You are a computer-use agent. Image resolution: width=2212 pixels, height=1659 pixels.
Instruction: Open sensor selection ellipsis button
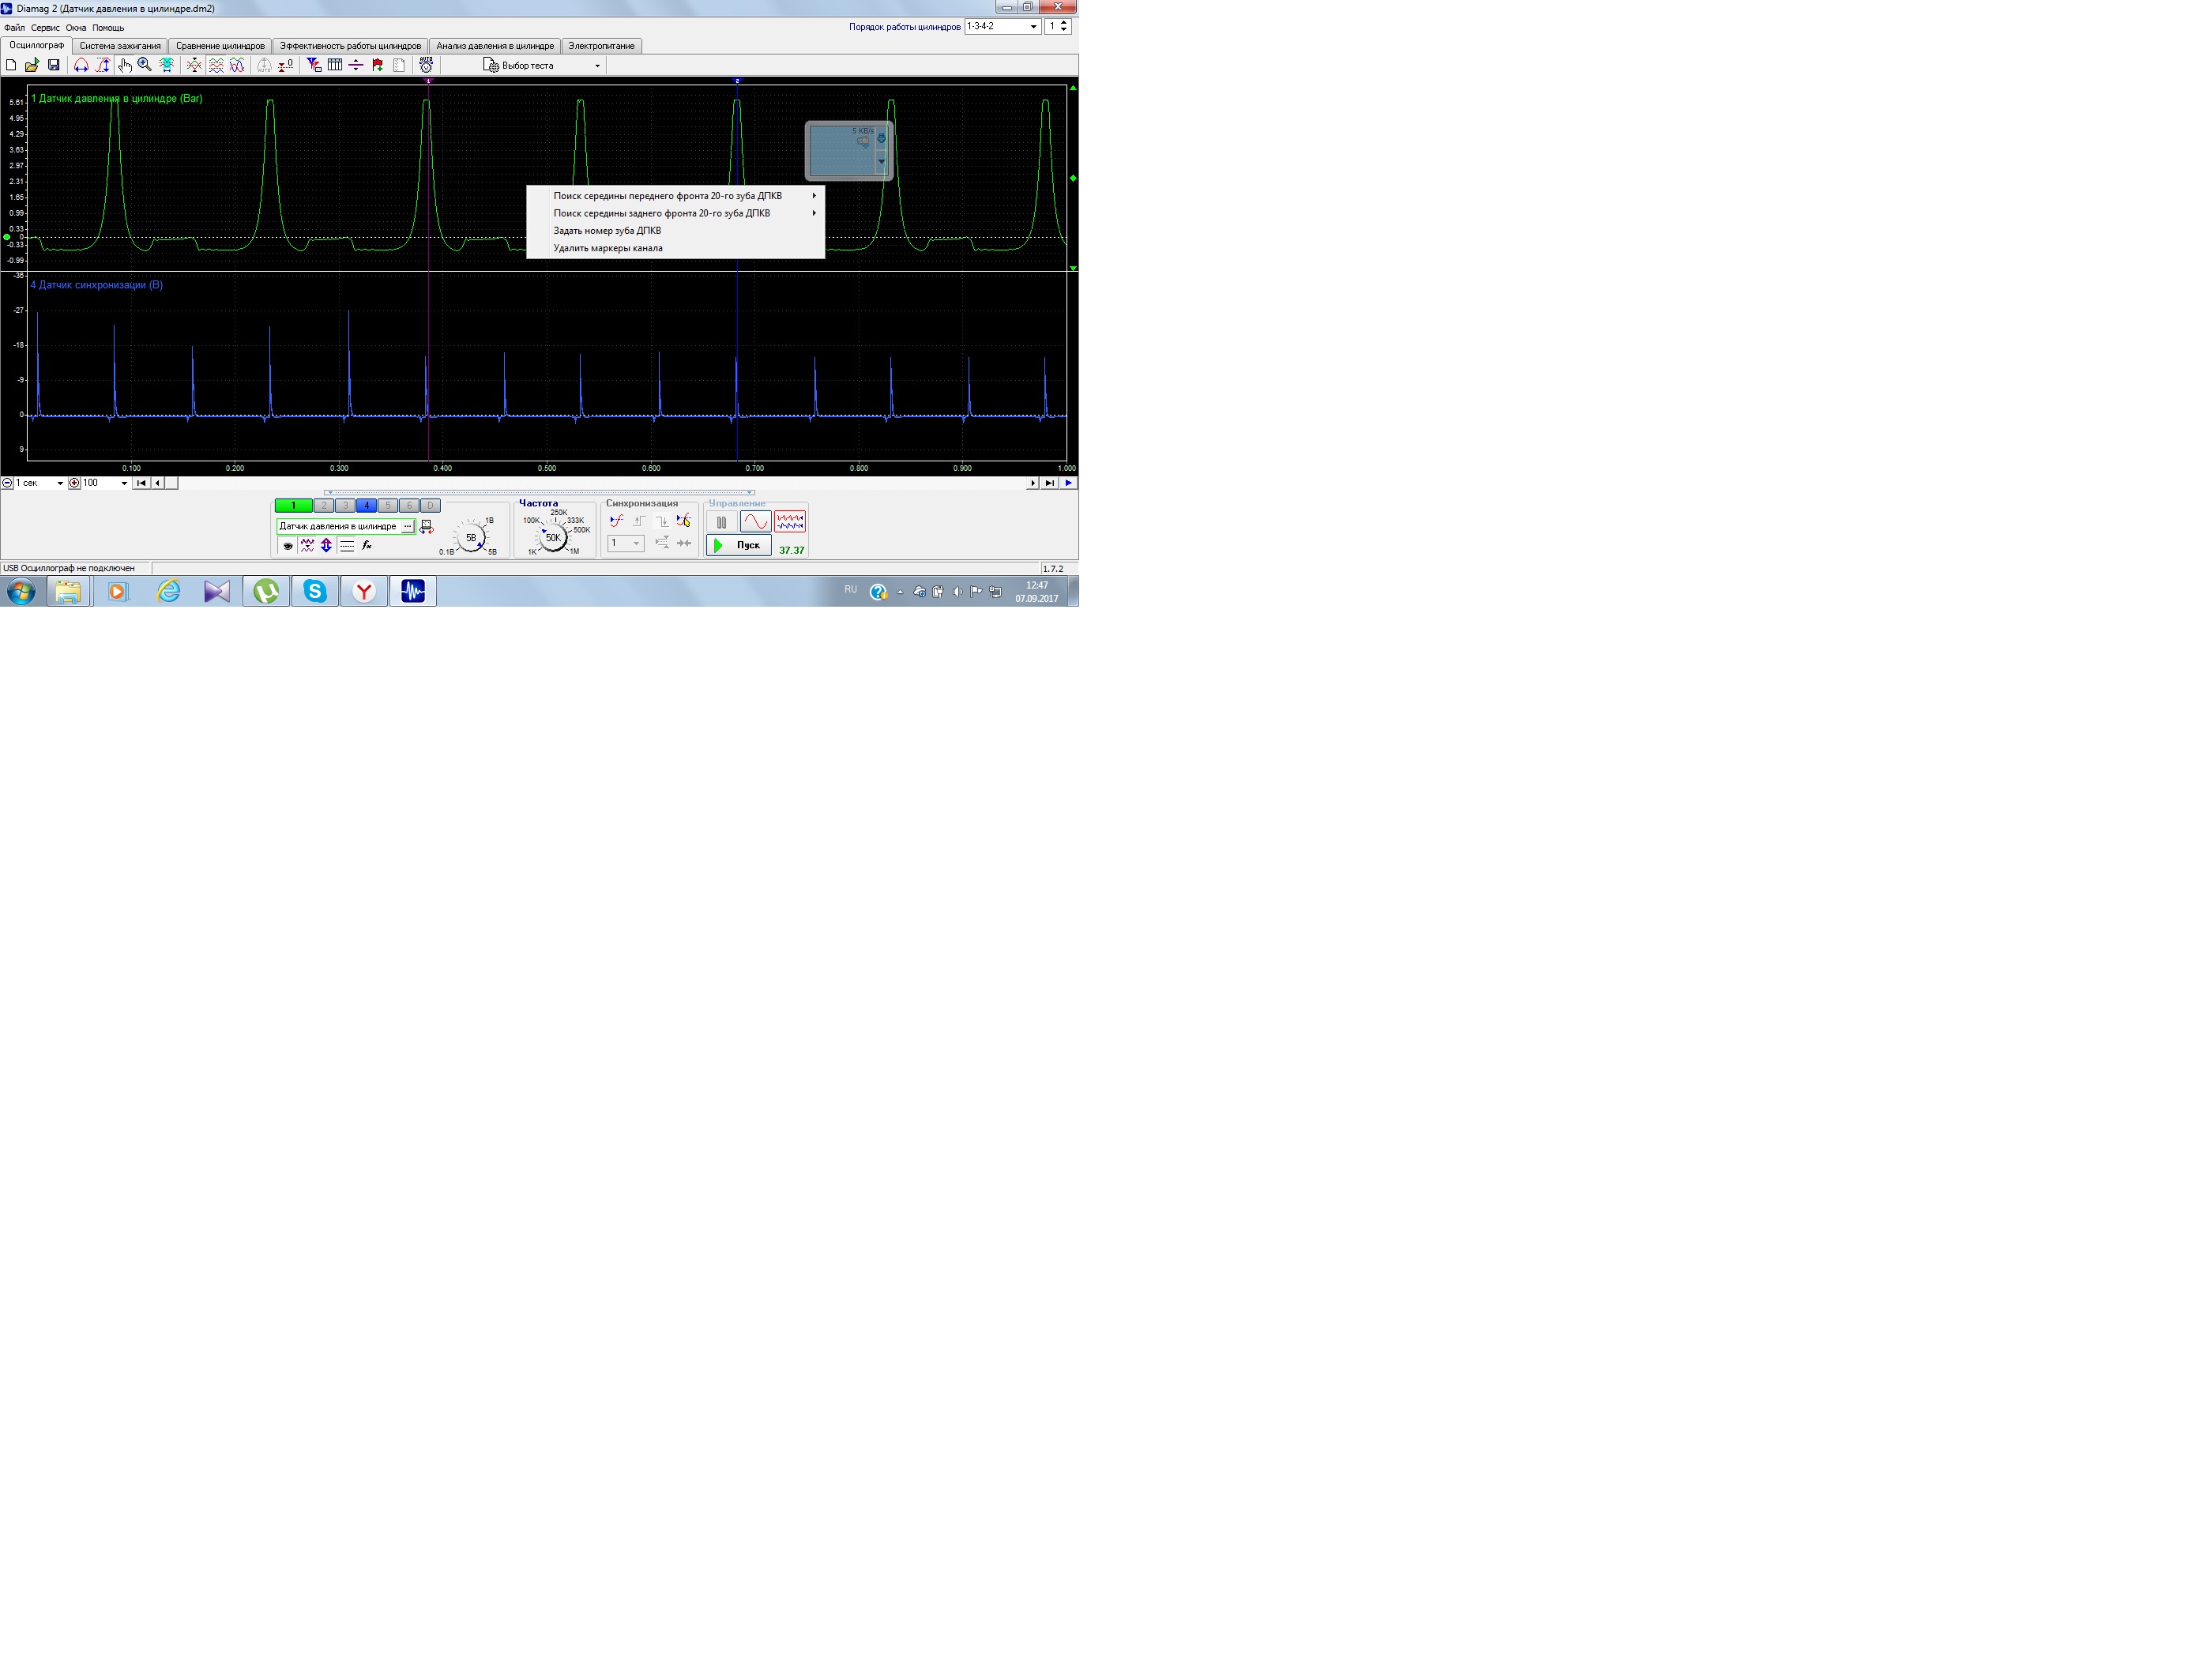click(407, 526)
